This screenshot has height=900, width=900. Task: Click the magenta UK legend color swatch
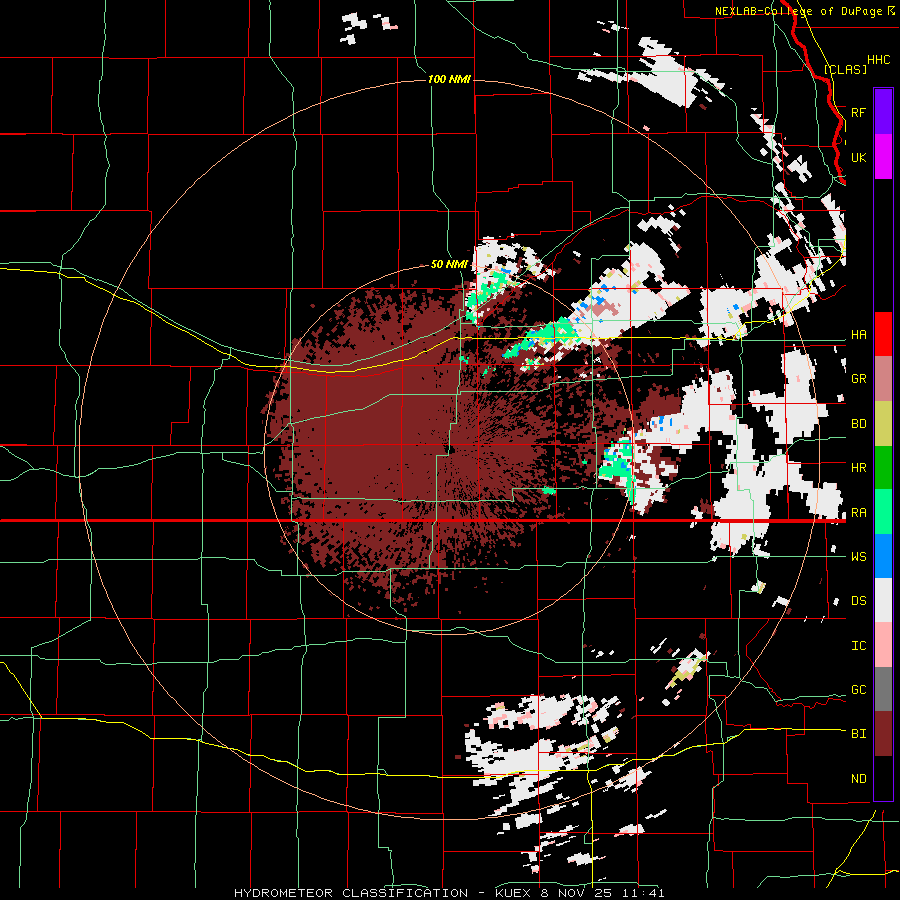[883, 157]
